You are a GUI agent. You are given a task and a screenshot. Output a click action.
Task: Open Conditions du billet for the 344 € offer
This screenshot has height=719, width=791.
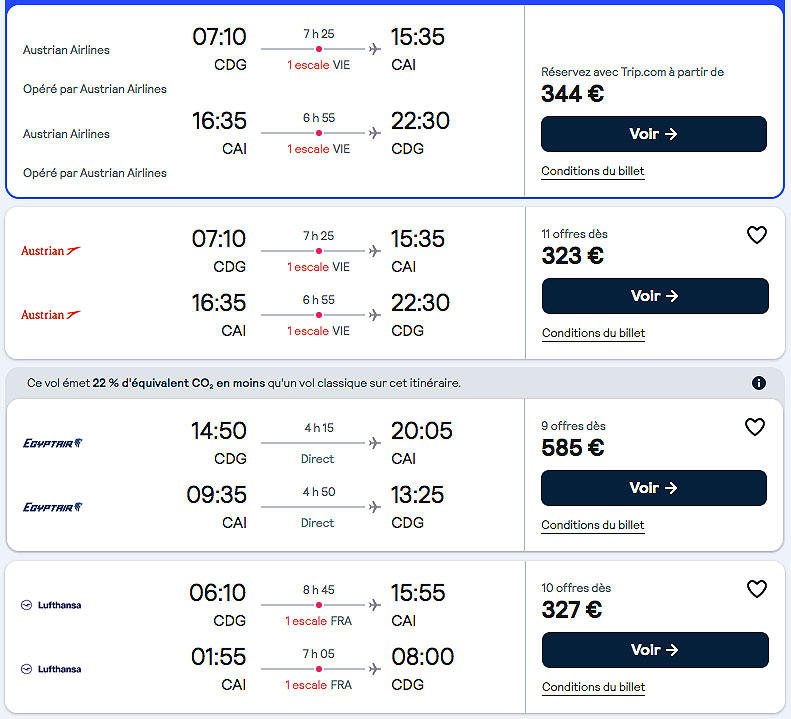(593, 171)
